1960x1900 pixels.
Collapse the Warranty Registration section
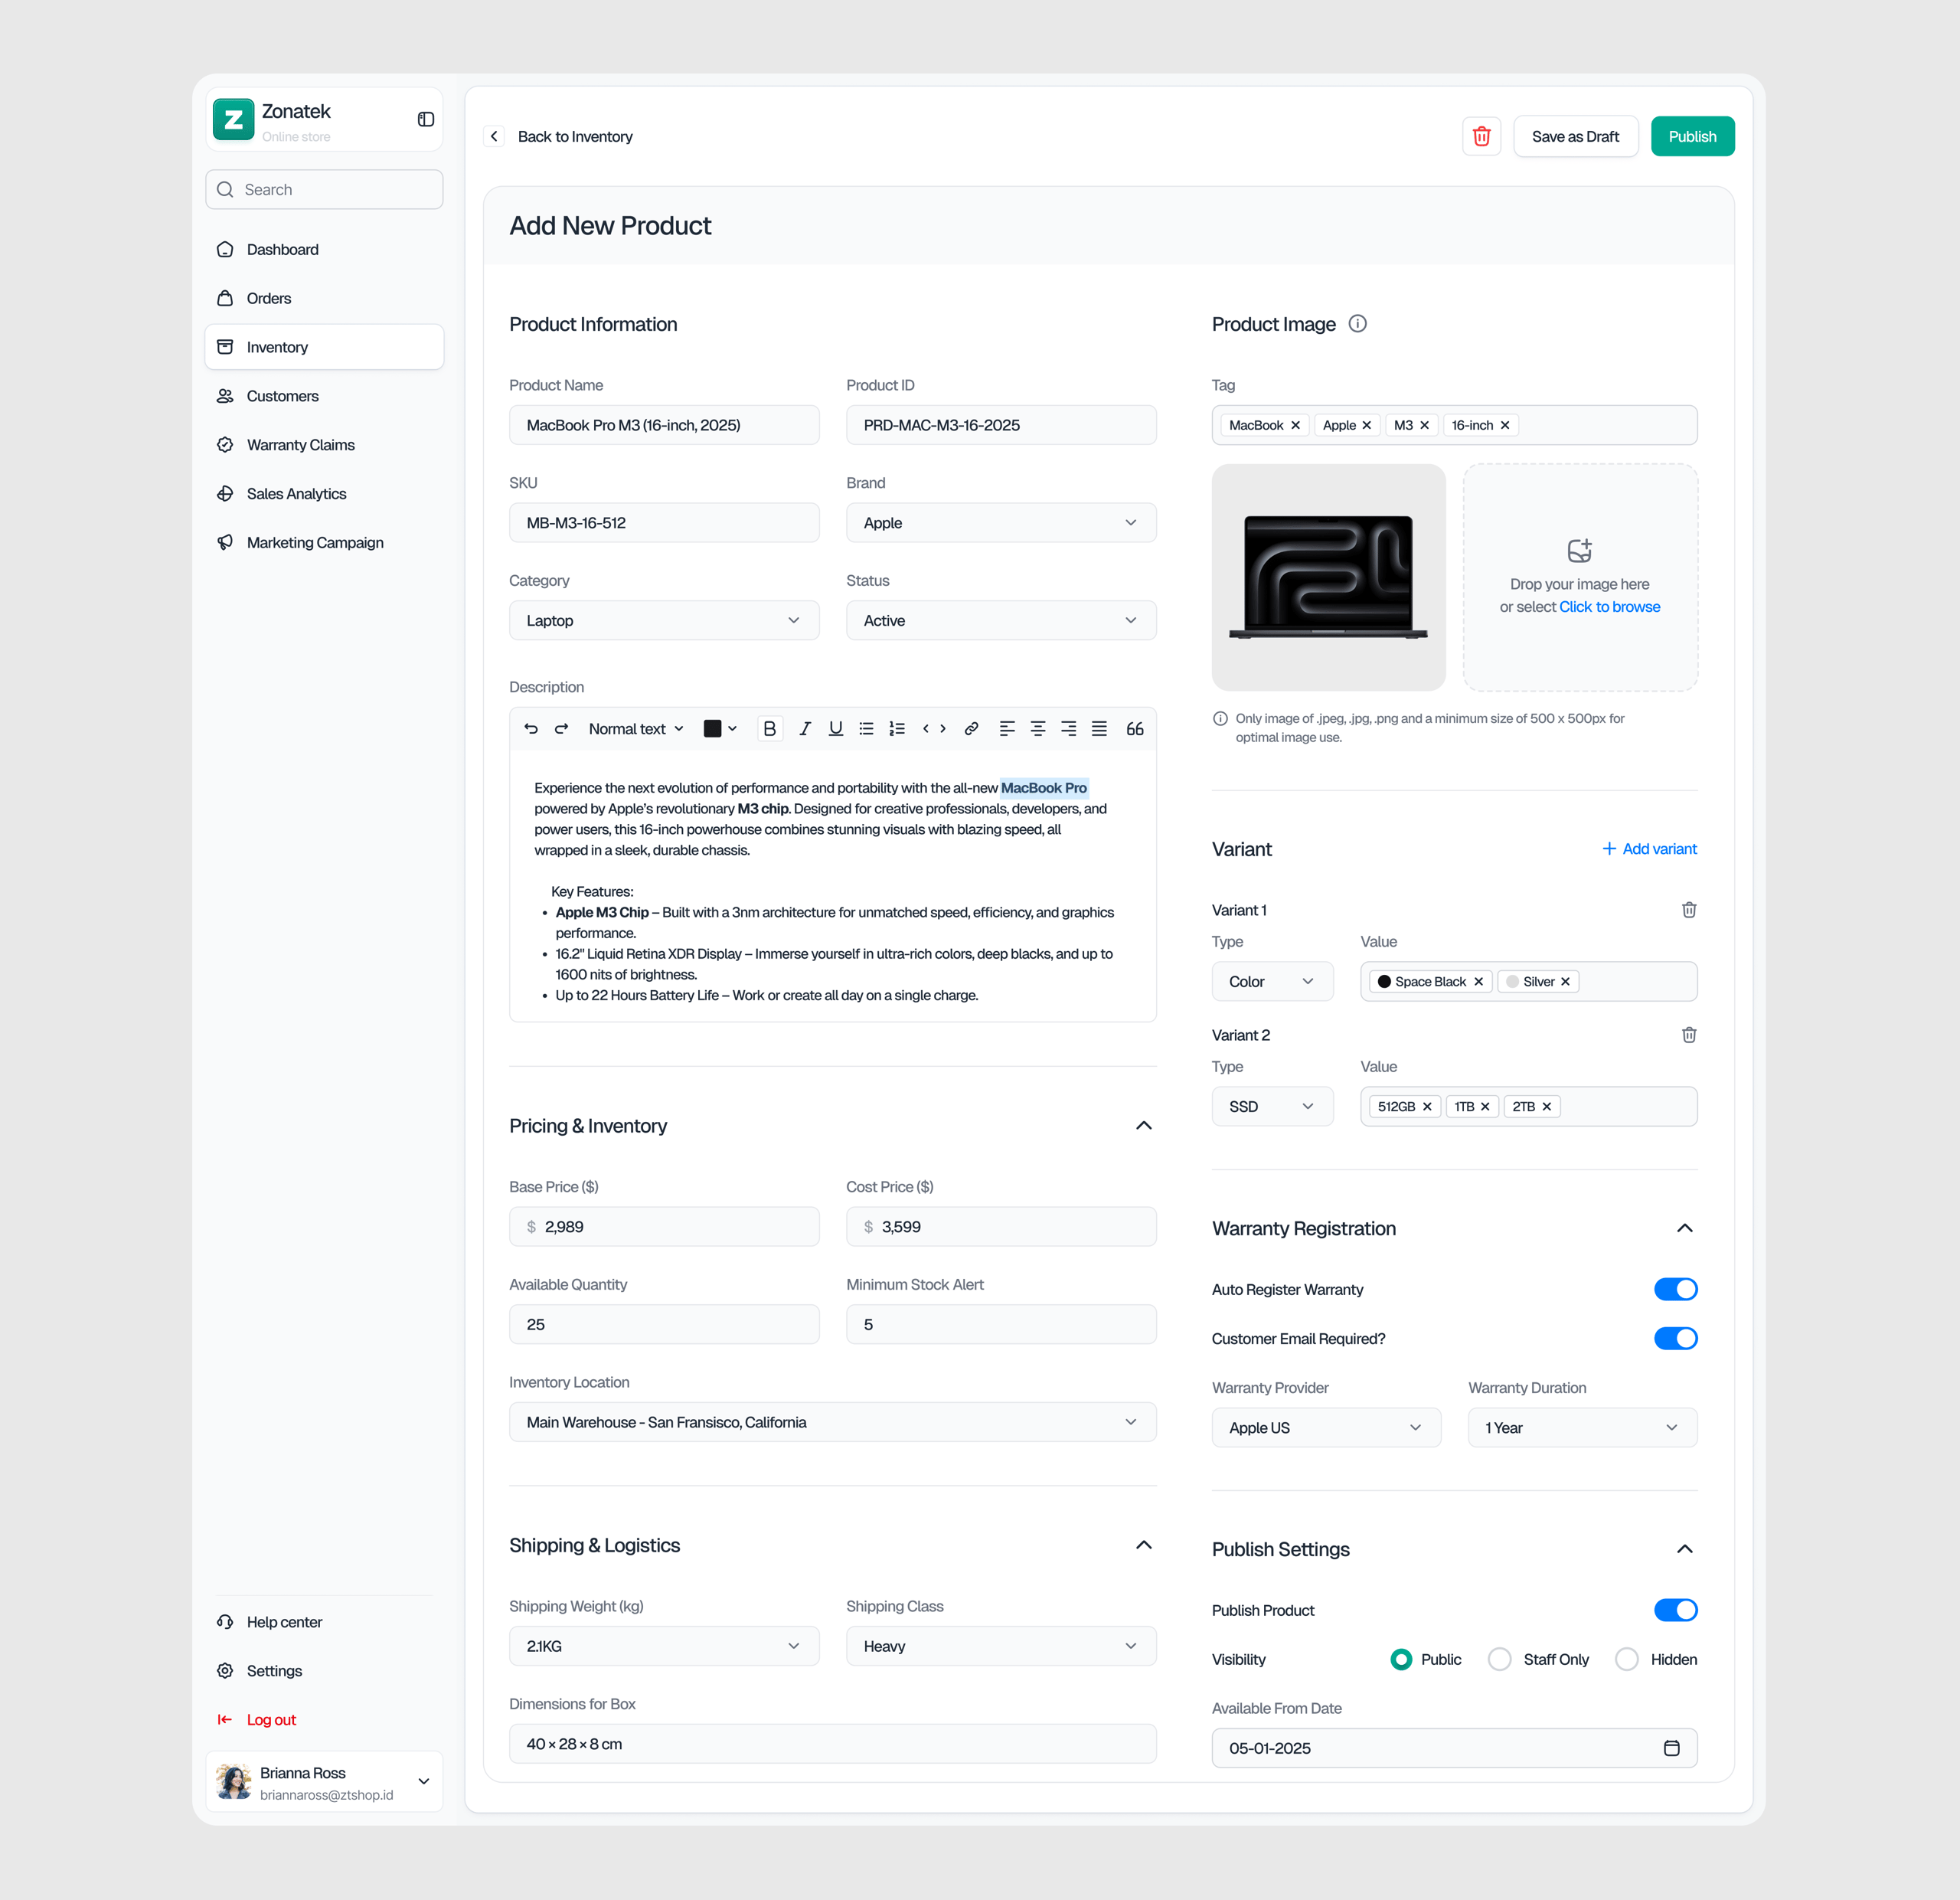click(1684, 1228)
